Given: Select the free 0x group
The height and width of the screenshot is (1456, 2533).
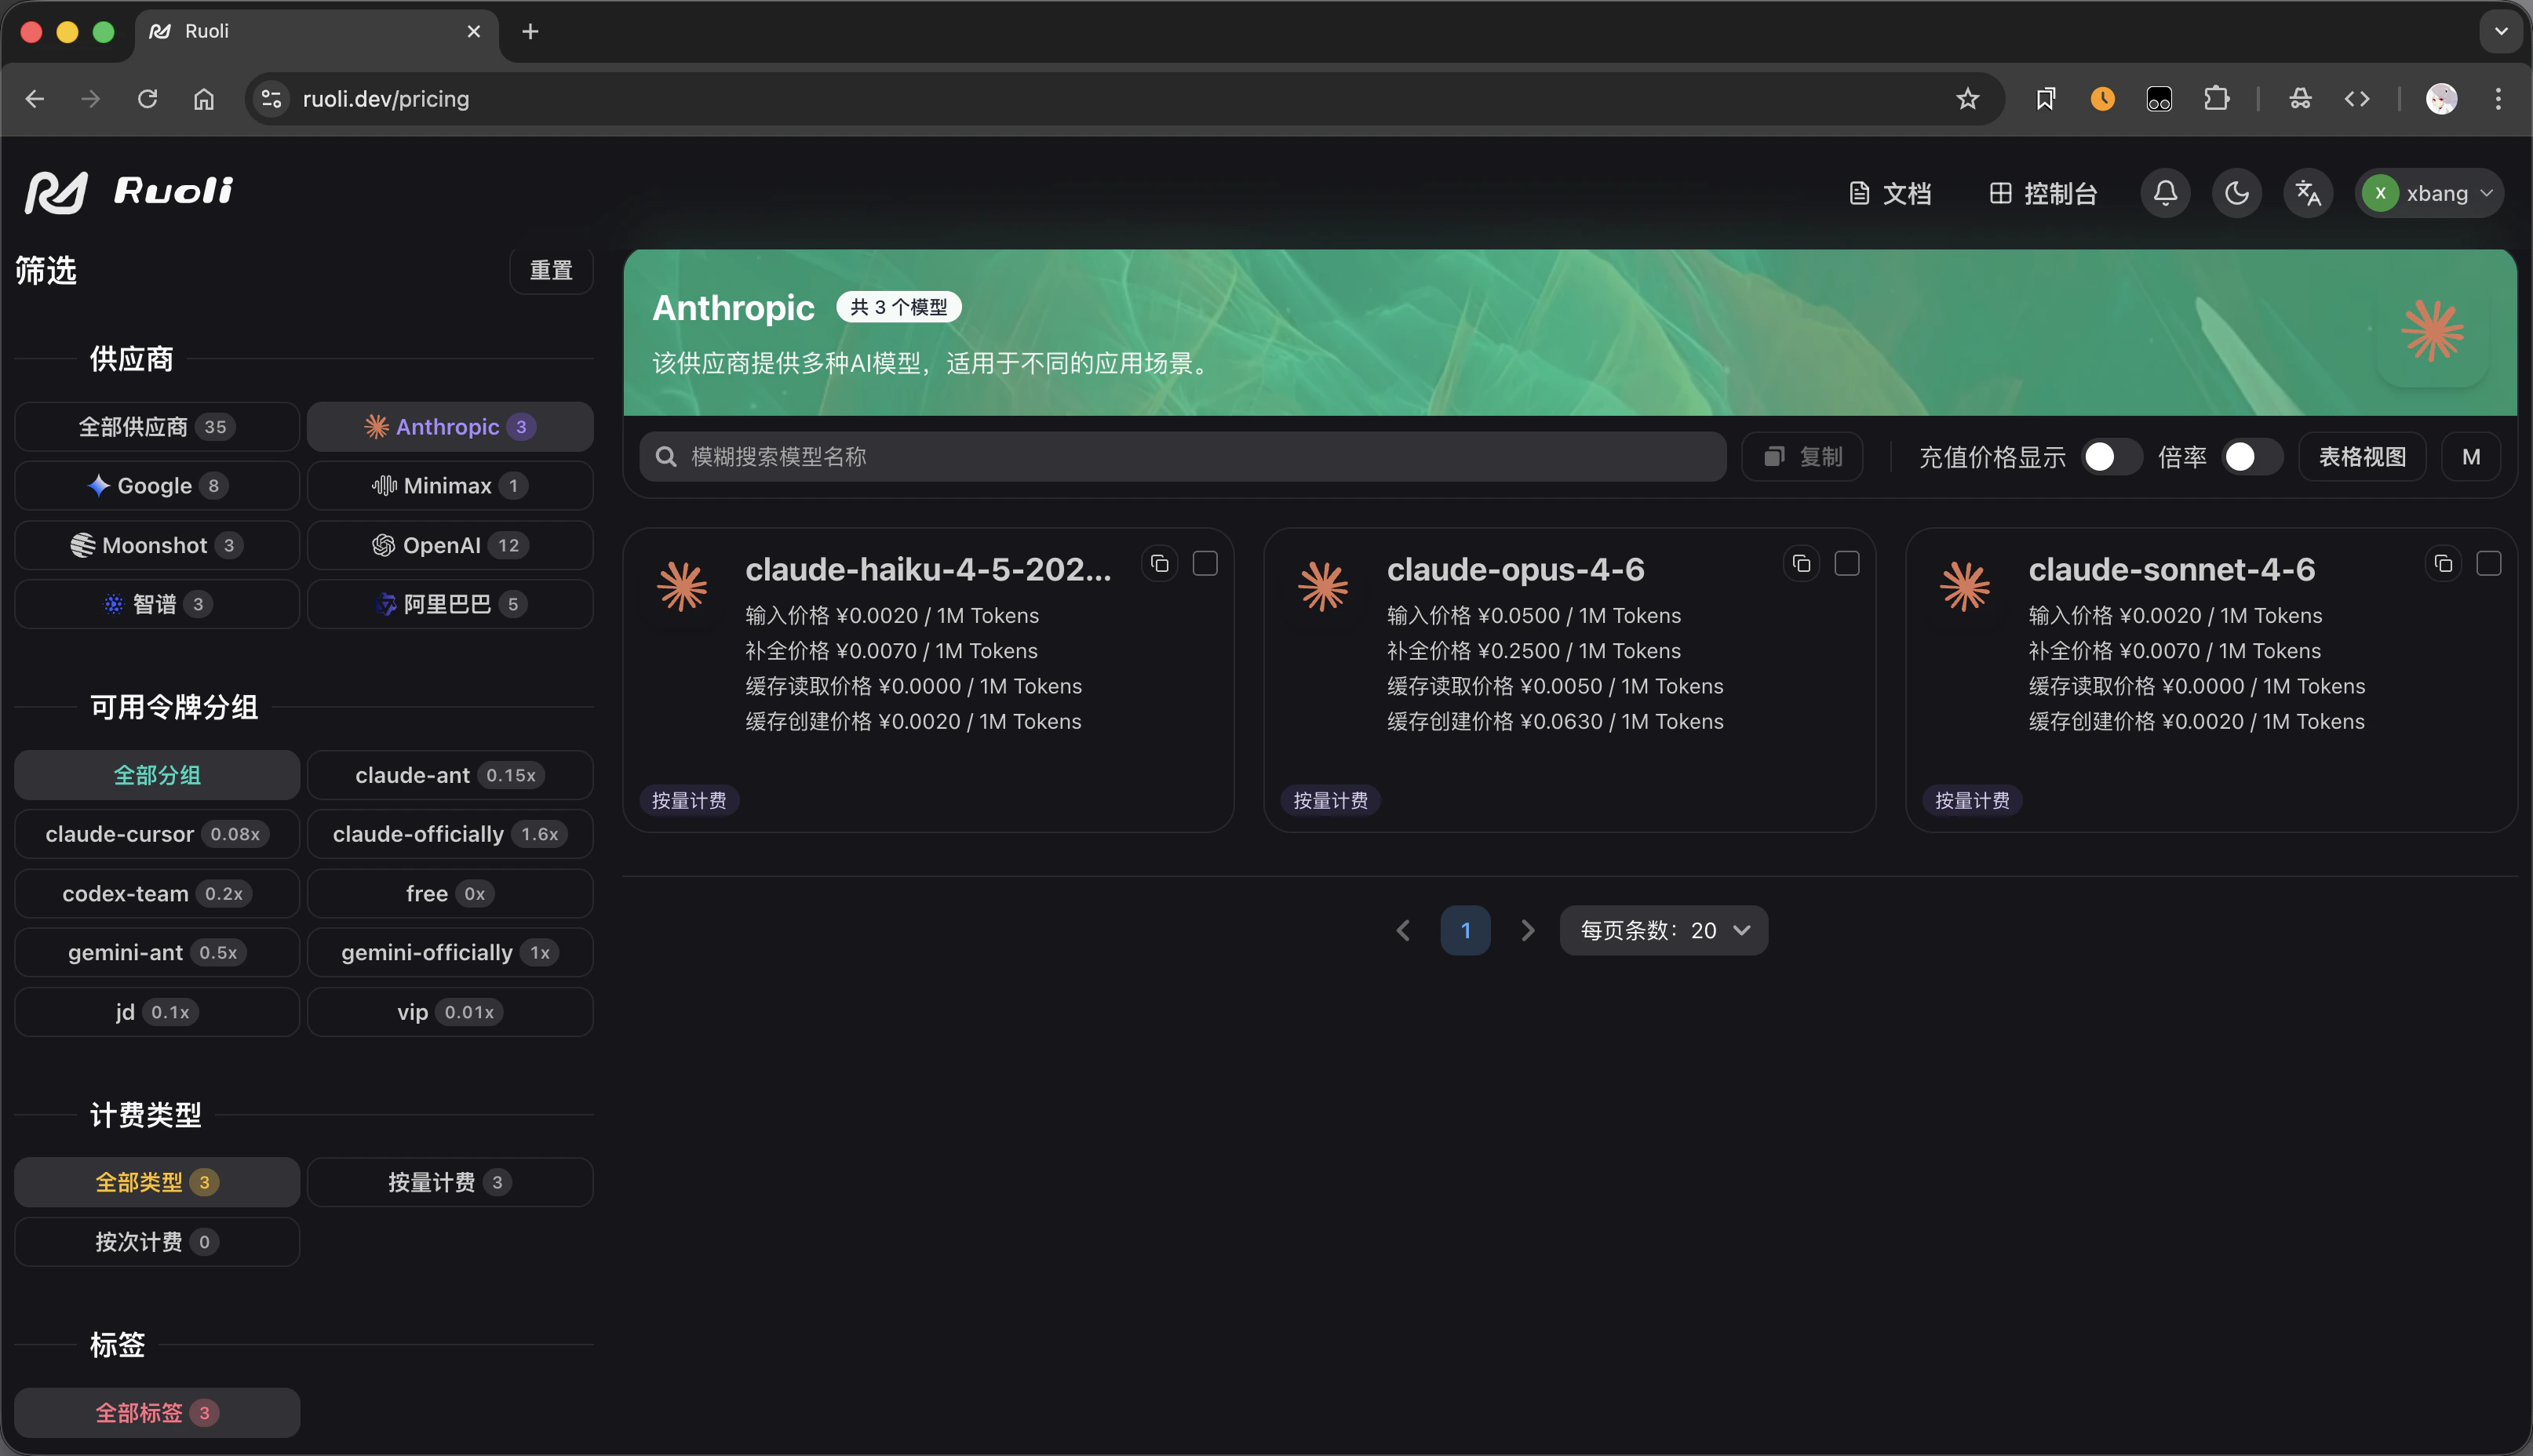Looking at the screenshot, I should [x=450, y=894].
